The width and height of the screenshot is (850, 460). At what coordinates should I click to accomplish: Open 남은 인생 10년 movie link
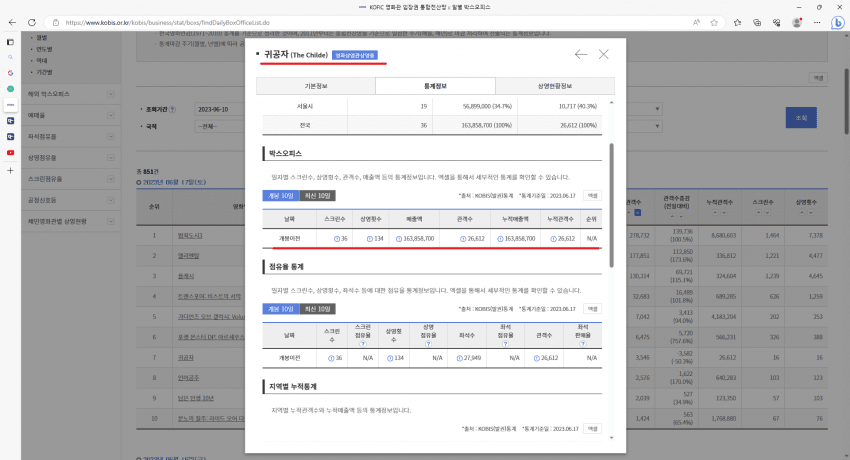[196, 398]
